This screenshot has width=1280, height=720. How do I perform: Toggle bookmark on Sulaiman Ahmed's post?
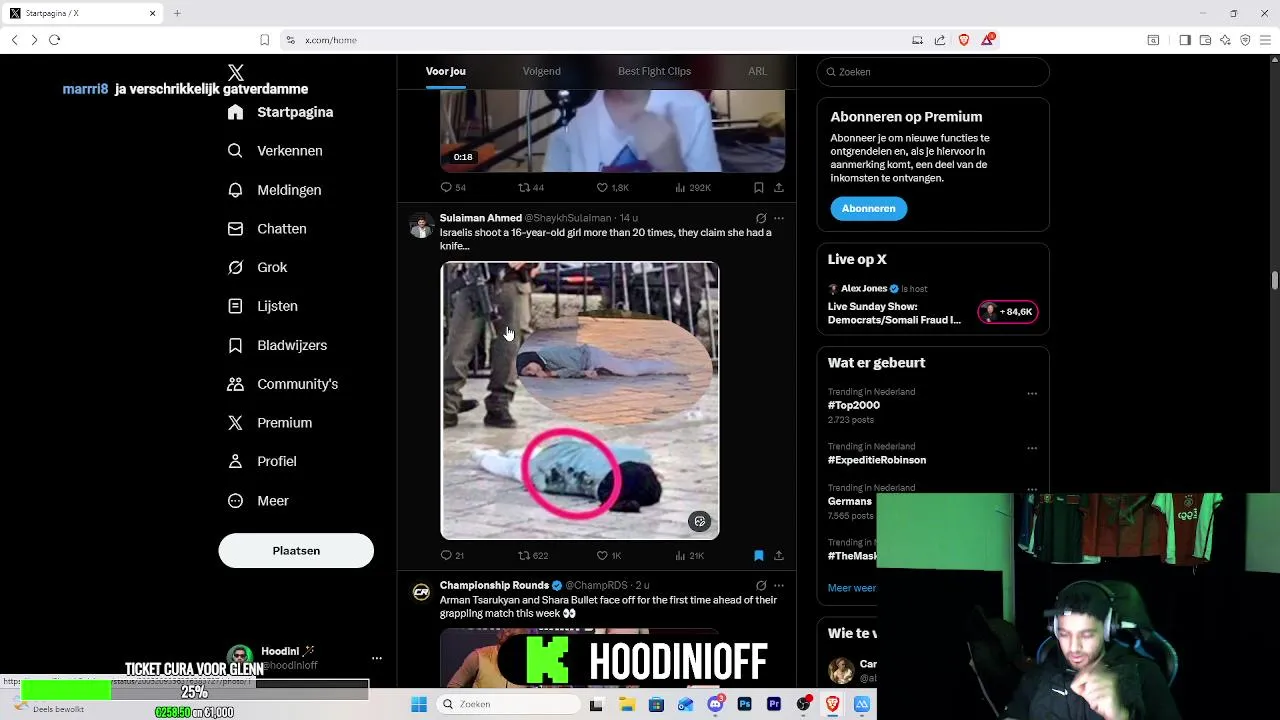(x=759, y=555)
